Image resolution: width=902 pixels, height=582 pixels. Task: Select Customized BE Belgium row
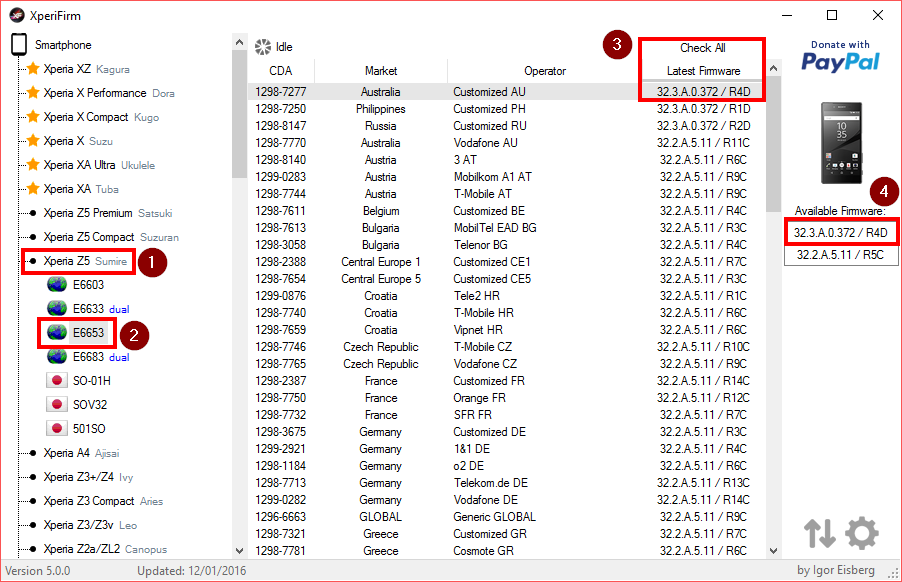pyautogui.click(x=507, y=211)
